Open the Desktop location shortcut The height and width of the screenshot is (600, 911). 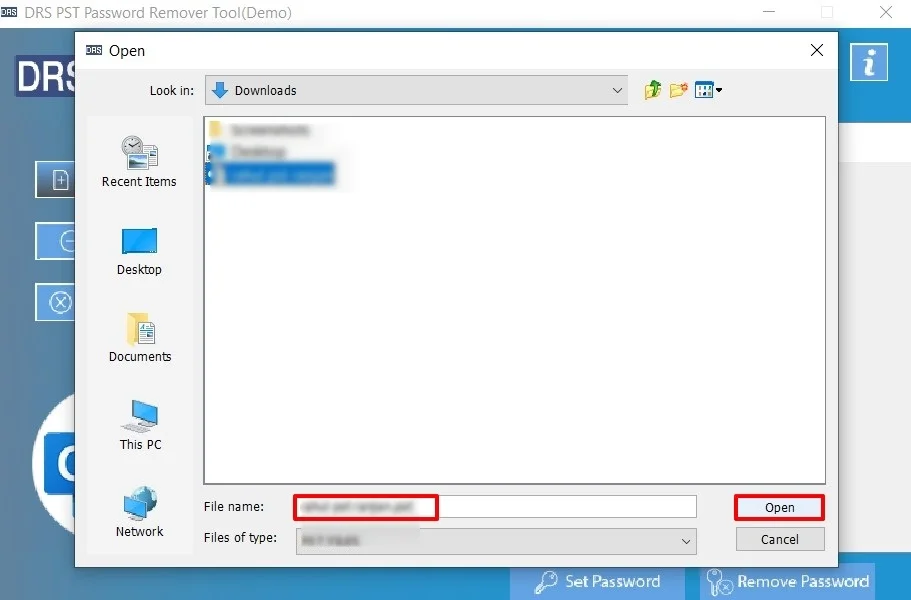[139, 245]
